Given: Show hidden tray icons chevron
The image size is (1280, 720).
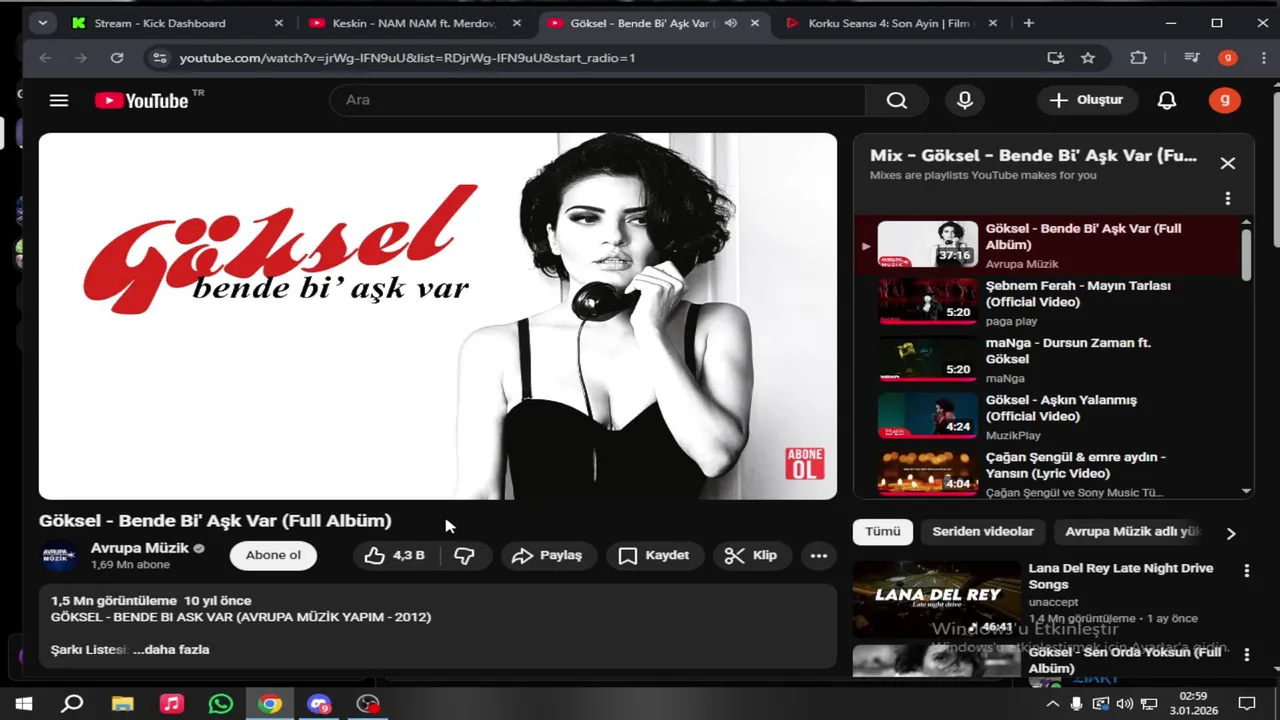Looking at the screenshot, I should point(1052,704).
